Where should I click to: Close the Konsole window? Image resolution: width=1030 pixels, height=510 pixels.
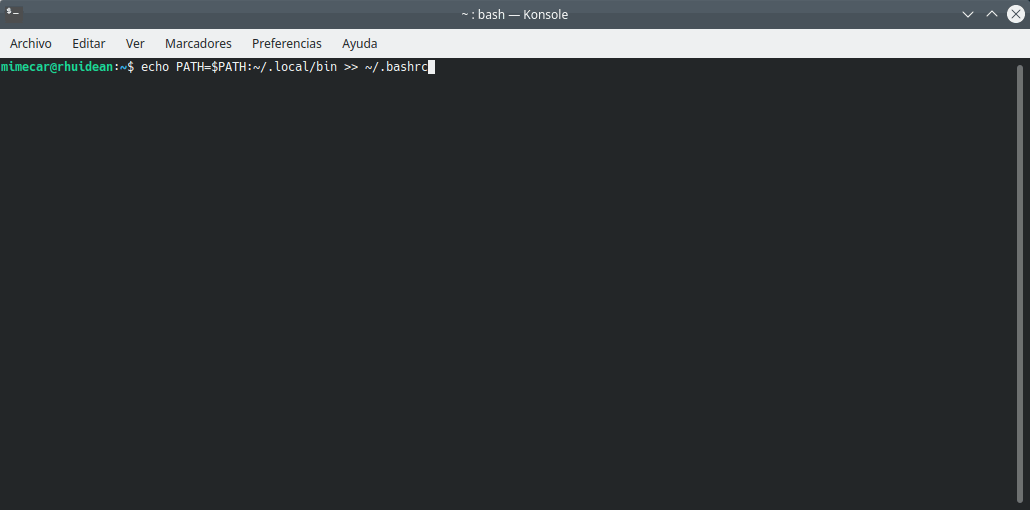tap(1016, 14)
